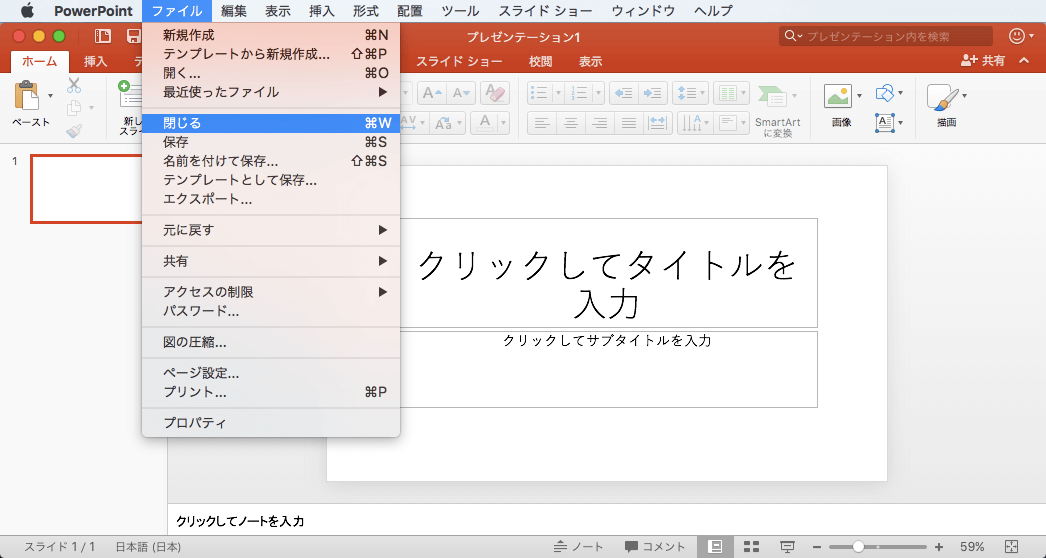Open the 編集 menu in menu bar

pos(233,11)
